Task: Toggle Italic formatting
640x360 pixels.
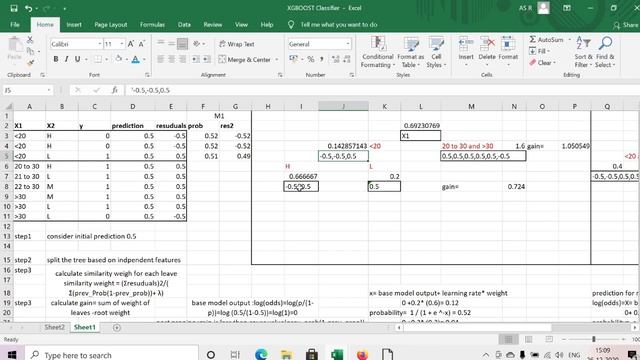Action: pyautogui.click(x=67, y=59)
